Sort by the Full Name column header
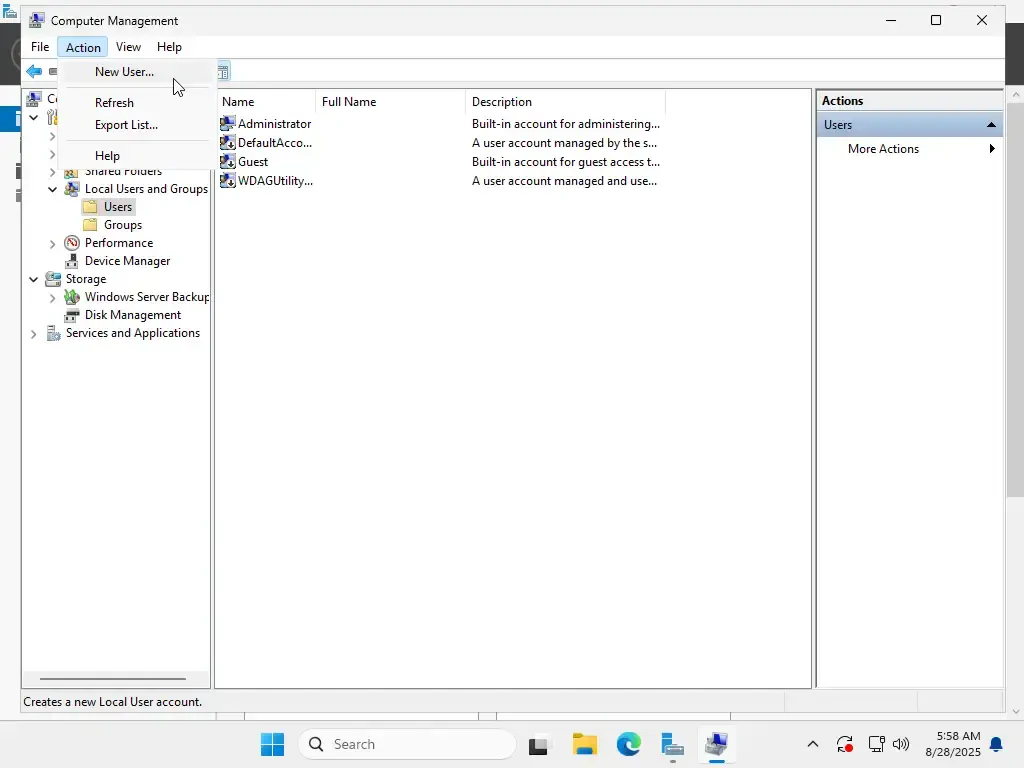1024x768 pixels. tap(391, 102)
